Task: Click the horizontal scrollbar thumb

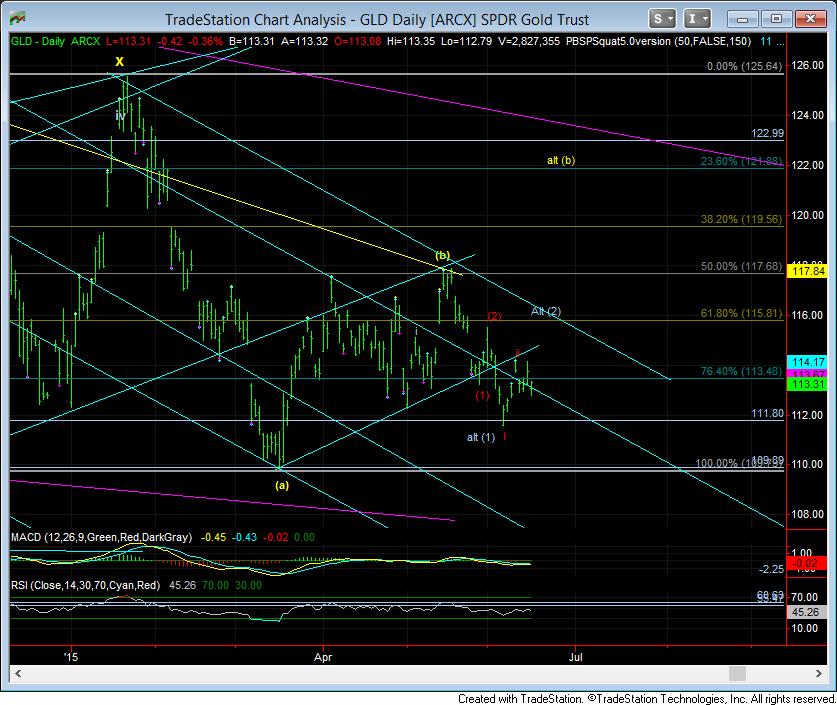Action: click(x=737, y=673)
